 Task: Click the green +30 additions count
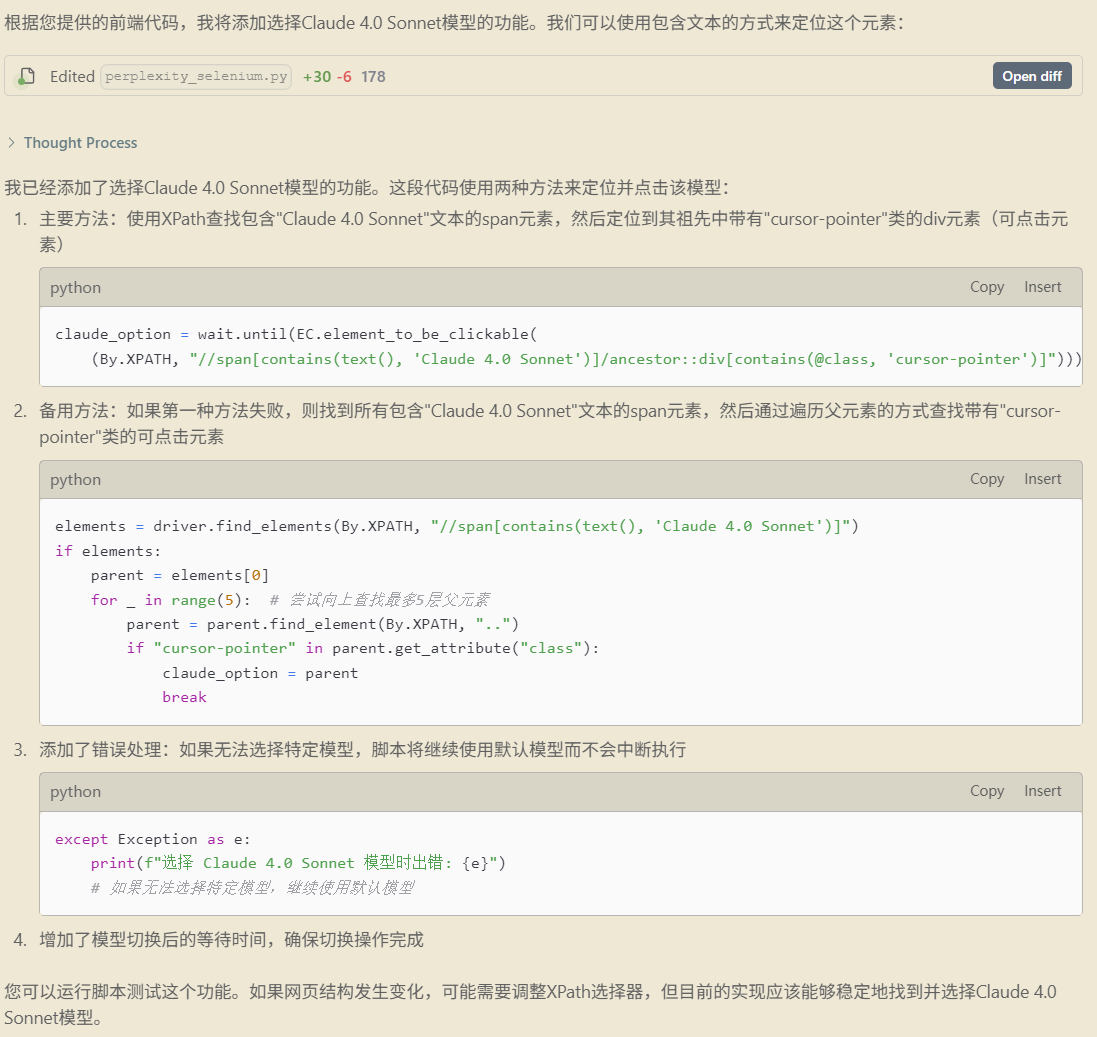click(317, 77)
